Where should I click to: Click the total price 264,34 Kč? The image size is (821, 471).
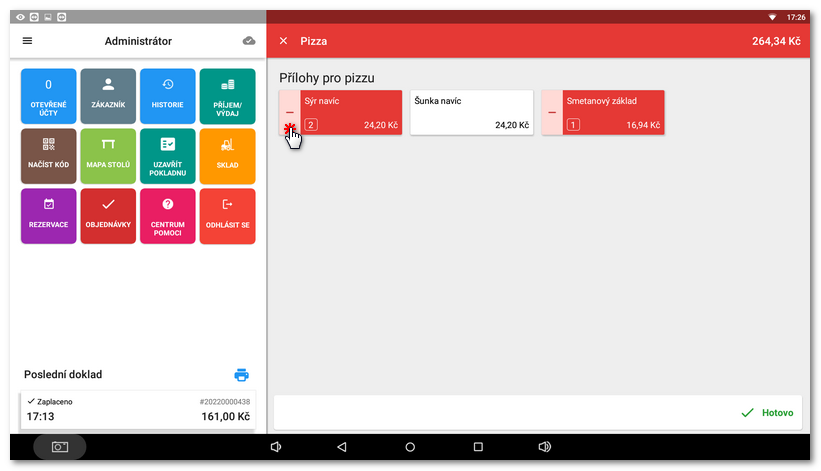(x=776, y=41)
